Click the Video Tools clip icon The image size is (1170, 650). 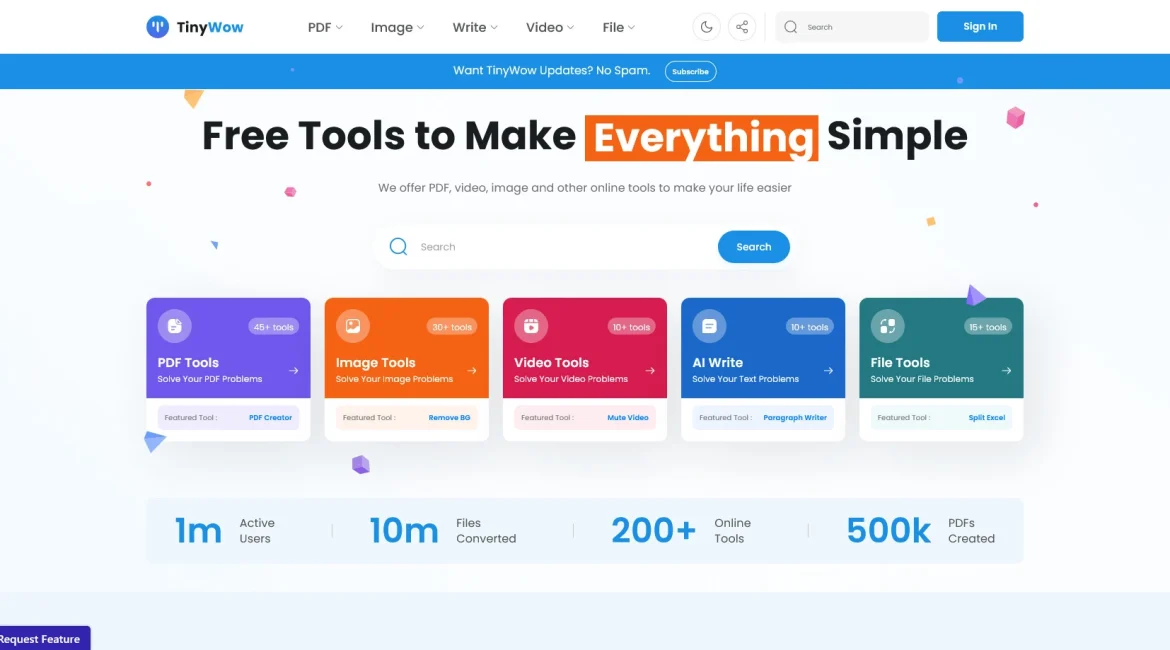(531, 326)
